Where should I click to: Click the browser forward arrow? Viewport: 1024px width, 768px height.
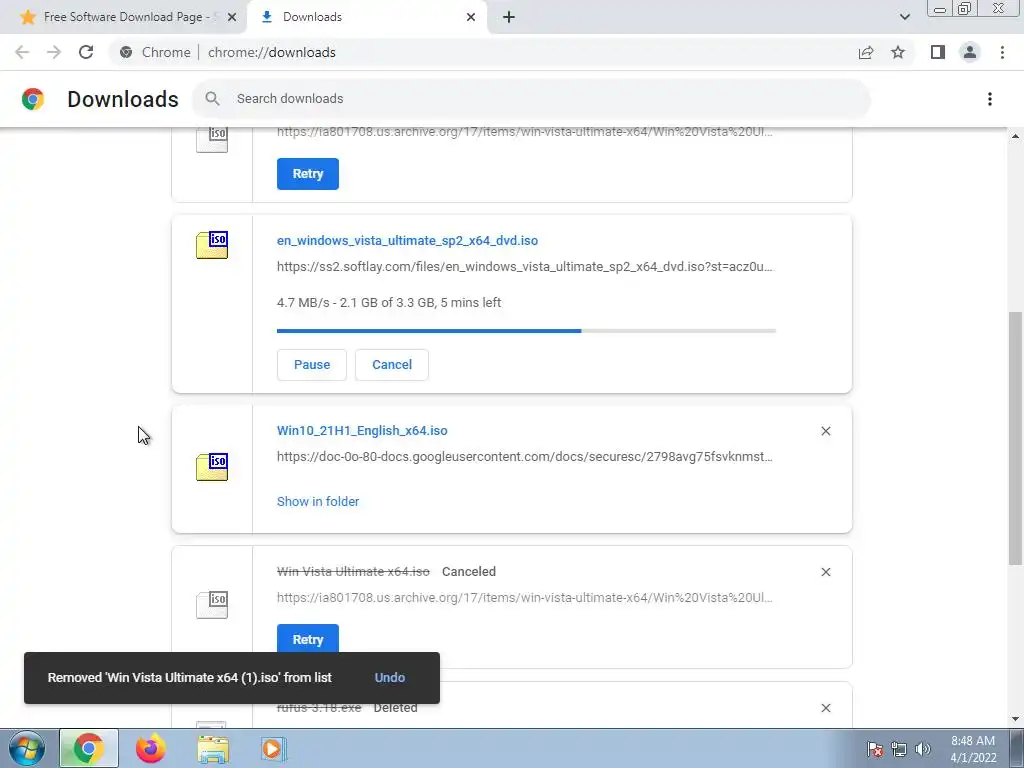[54, 52]
